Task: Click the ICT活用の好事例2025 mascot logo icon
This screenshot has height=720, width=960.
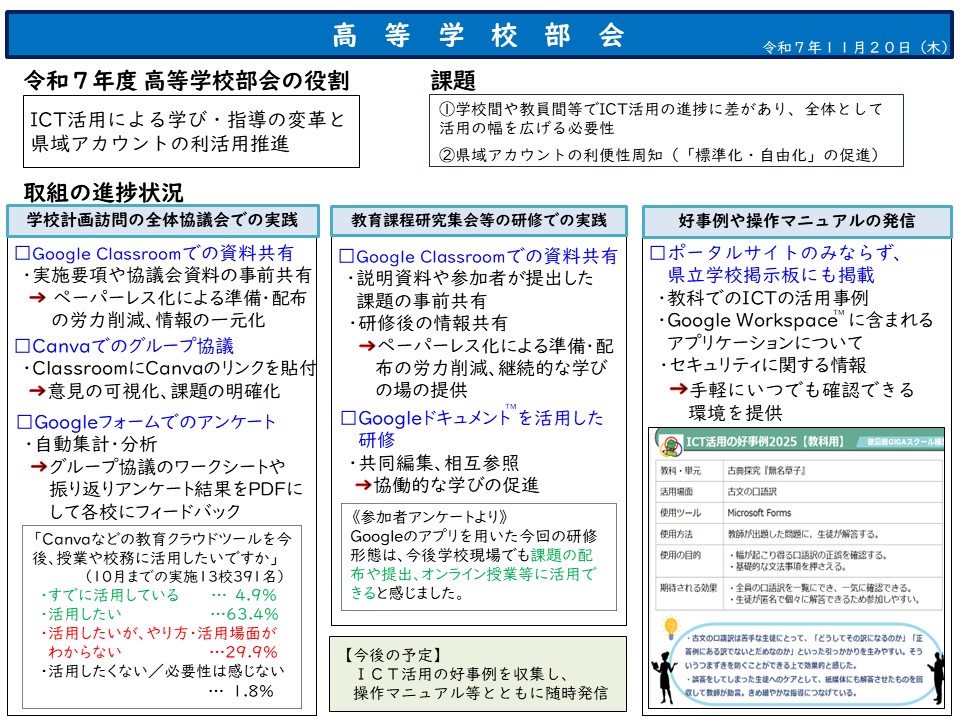Action: (673, 446)
